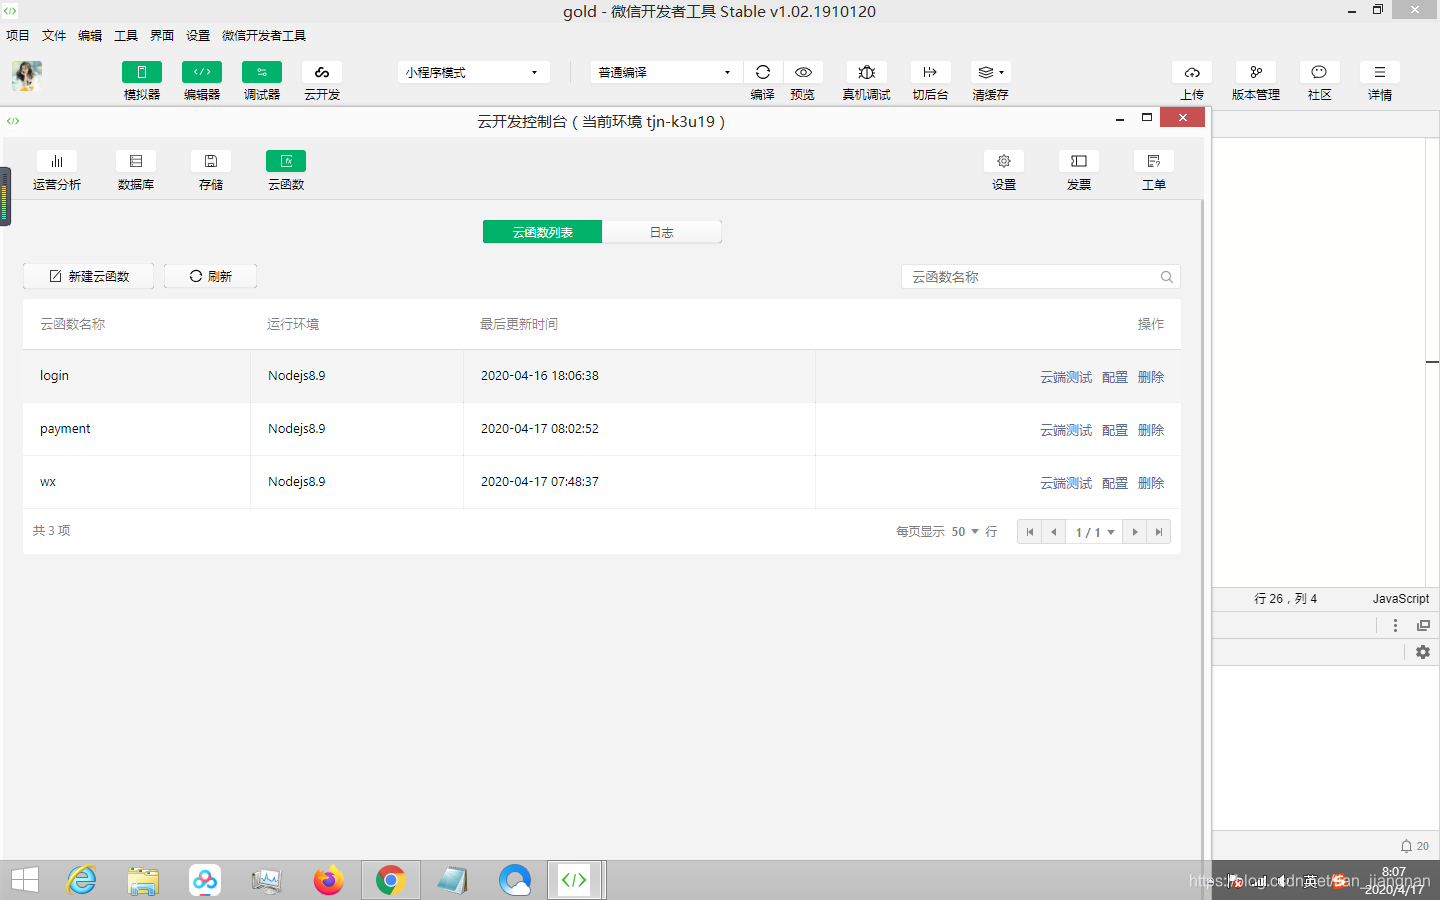Image resolution: width=1440 pixels, height=900 pixels.
Task: Click the preview (预览) eye icon
Action: 803,72
